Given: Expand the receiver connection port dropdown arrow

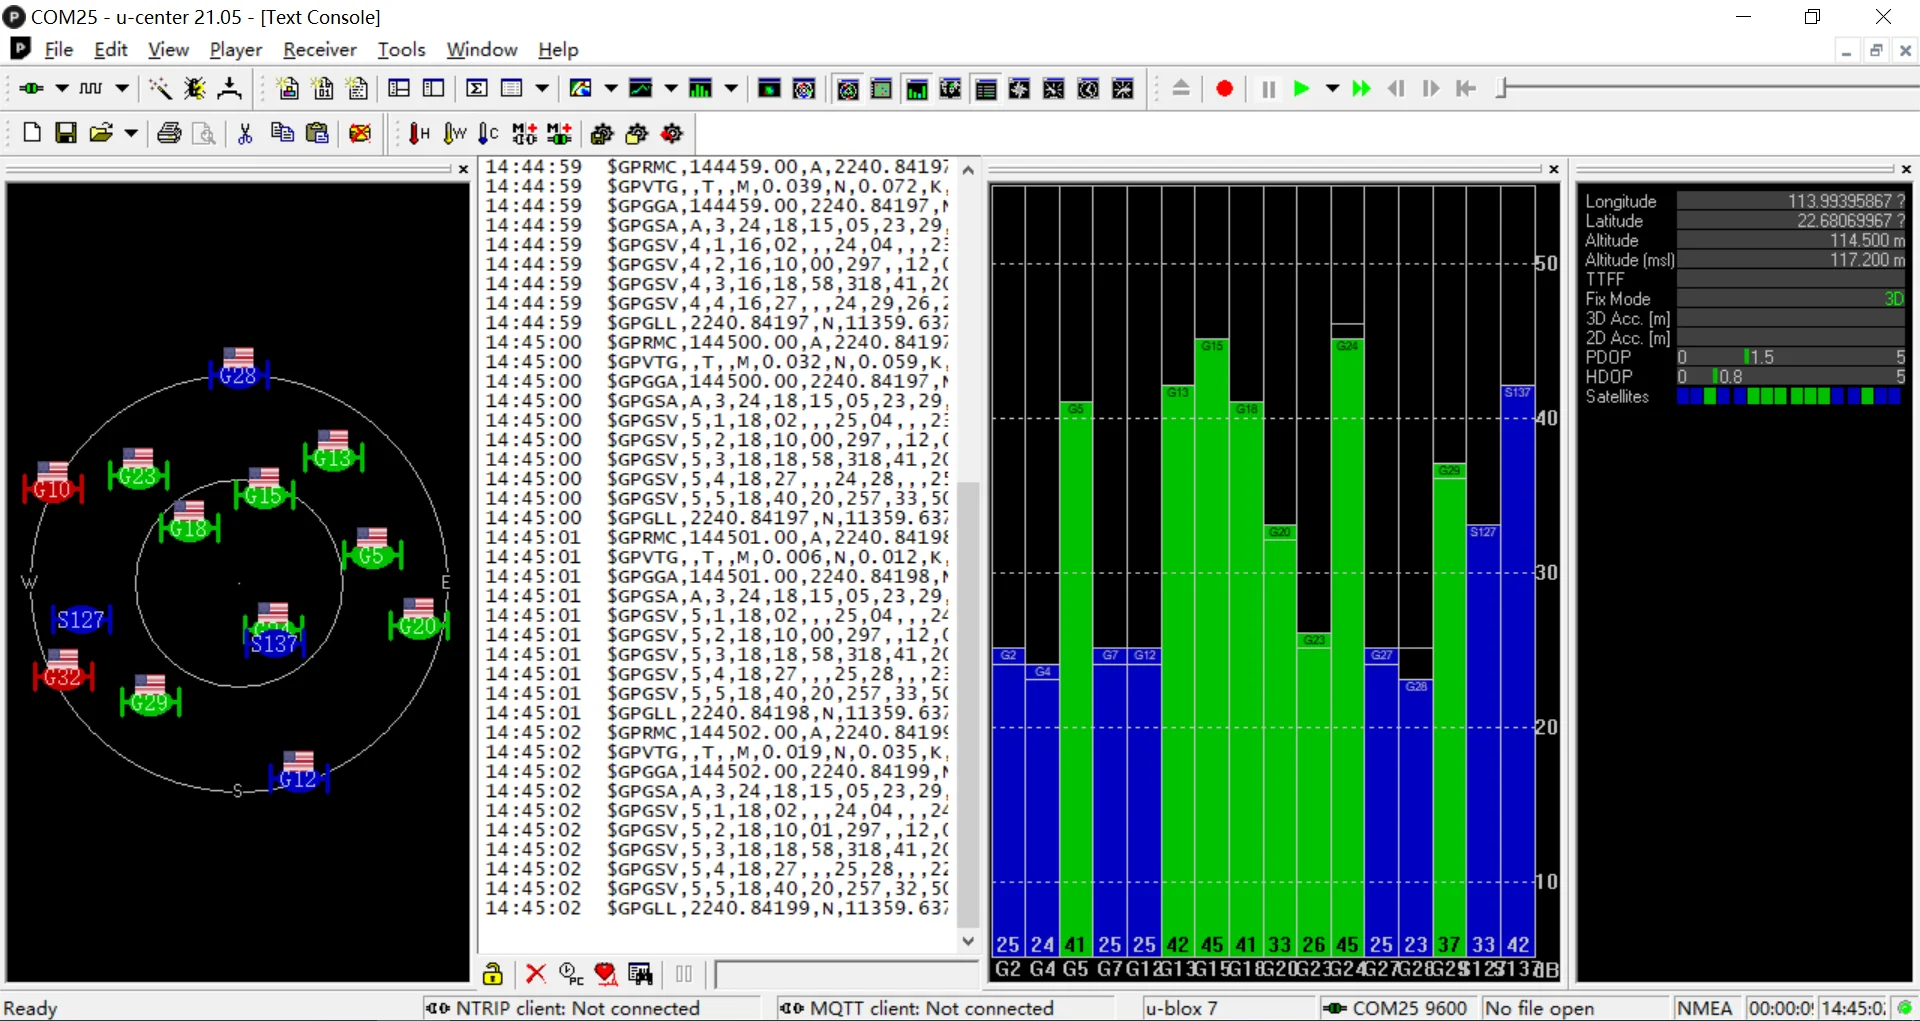Looking at the screenshot, I should pyautogui.click(x=62, y=89).
